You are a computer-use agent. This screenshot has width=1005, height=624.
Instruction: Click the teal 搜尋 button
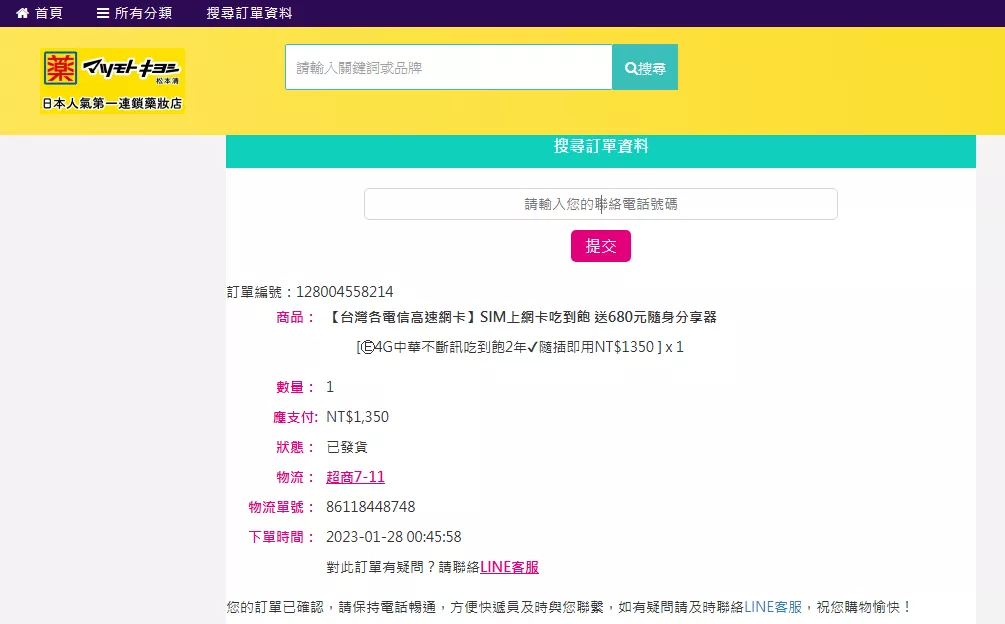pyautogui.click(x=645, y=67)
